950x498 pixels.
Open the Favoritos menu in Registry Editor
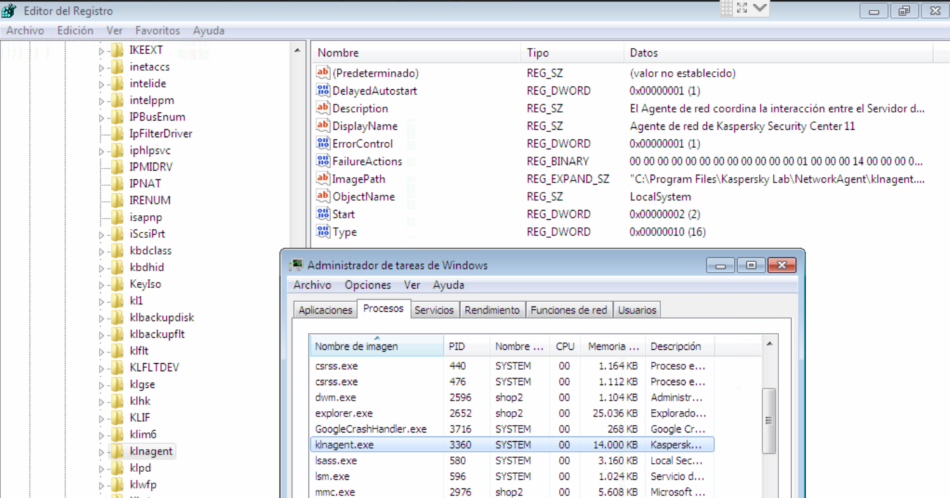[x=158, y=31]
